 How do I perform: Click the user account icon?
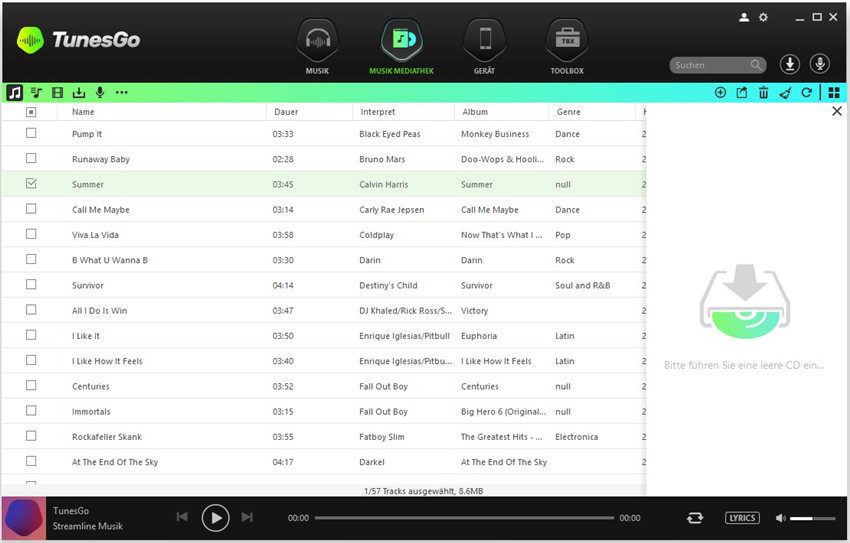(x=744, y=17)
